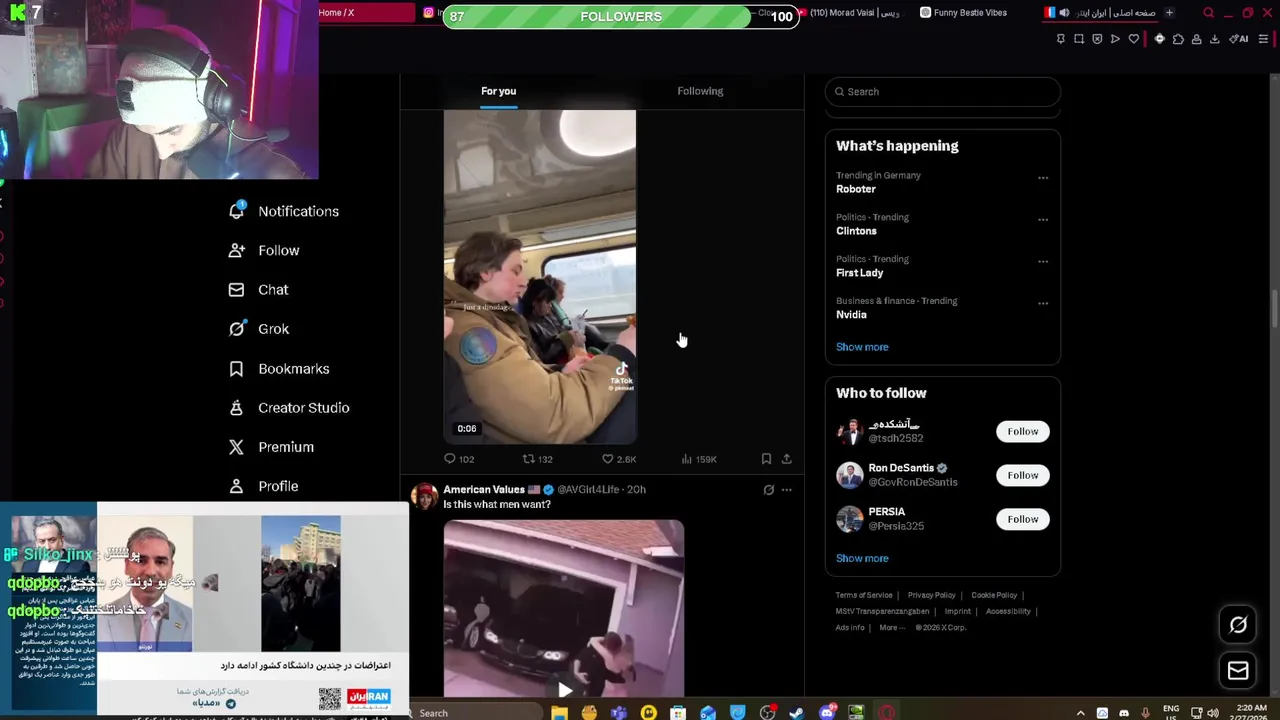
Task: Mute audio on the Iran International tab
Action: click(1064, 13)
